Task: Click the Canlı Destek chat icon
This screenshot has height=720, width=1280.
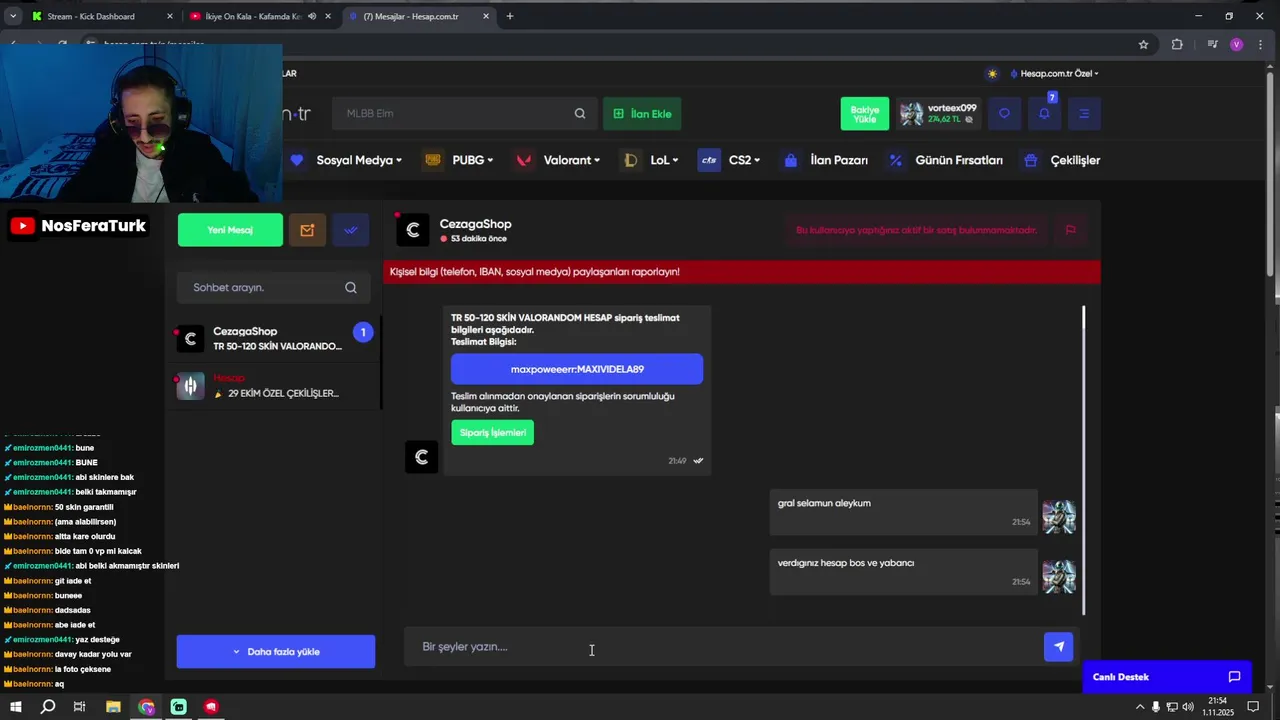Action: pos(1234,677)
